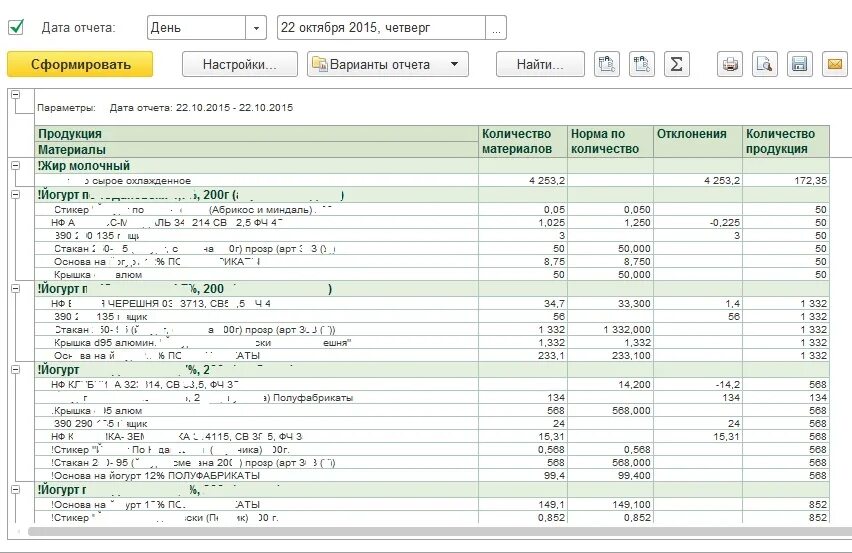852x553 pixels.
Task: Open Настройки... settings
Action: [x=240, y=64]
